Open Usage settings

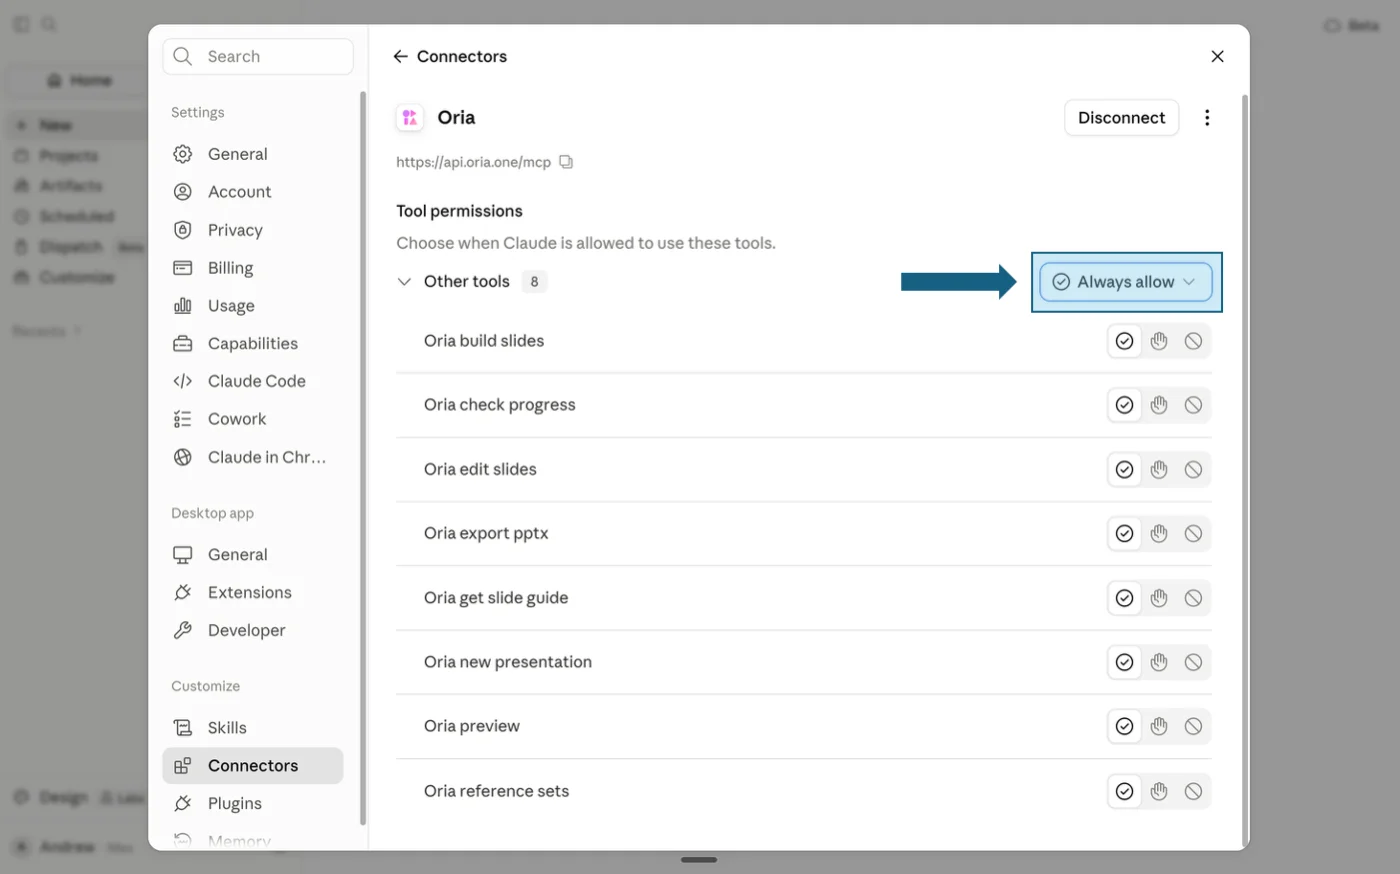tap(253, 306)
